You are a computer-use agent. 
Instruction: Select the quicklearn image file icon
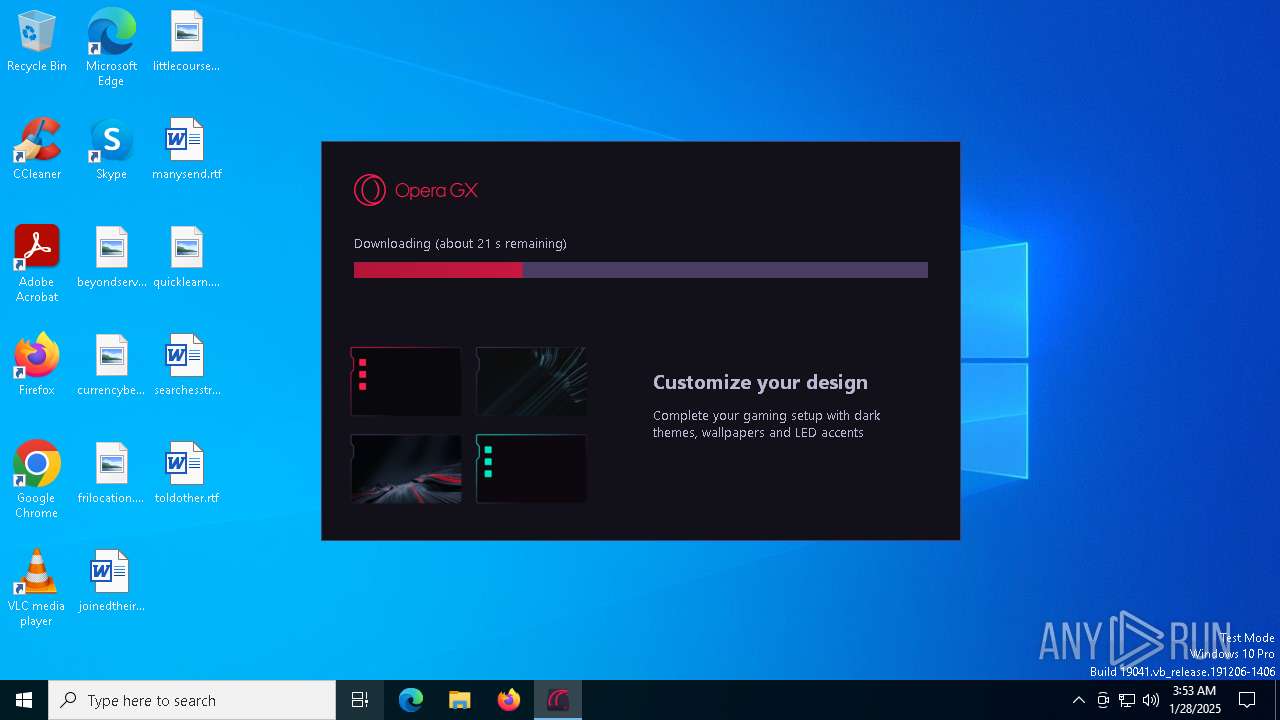pyautogui.click(x=186, y=257)
